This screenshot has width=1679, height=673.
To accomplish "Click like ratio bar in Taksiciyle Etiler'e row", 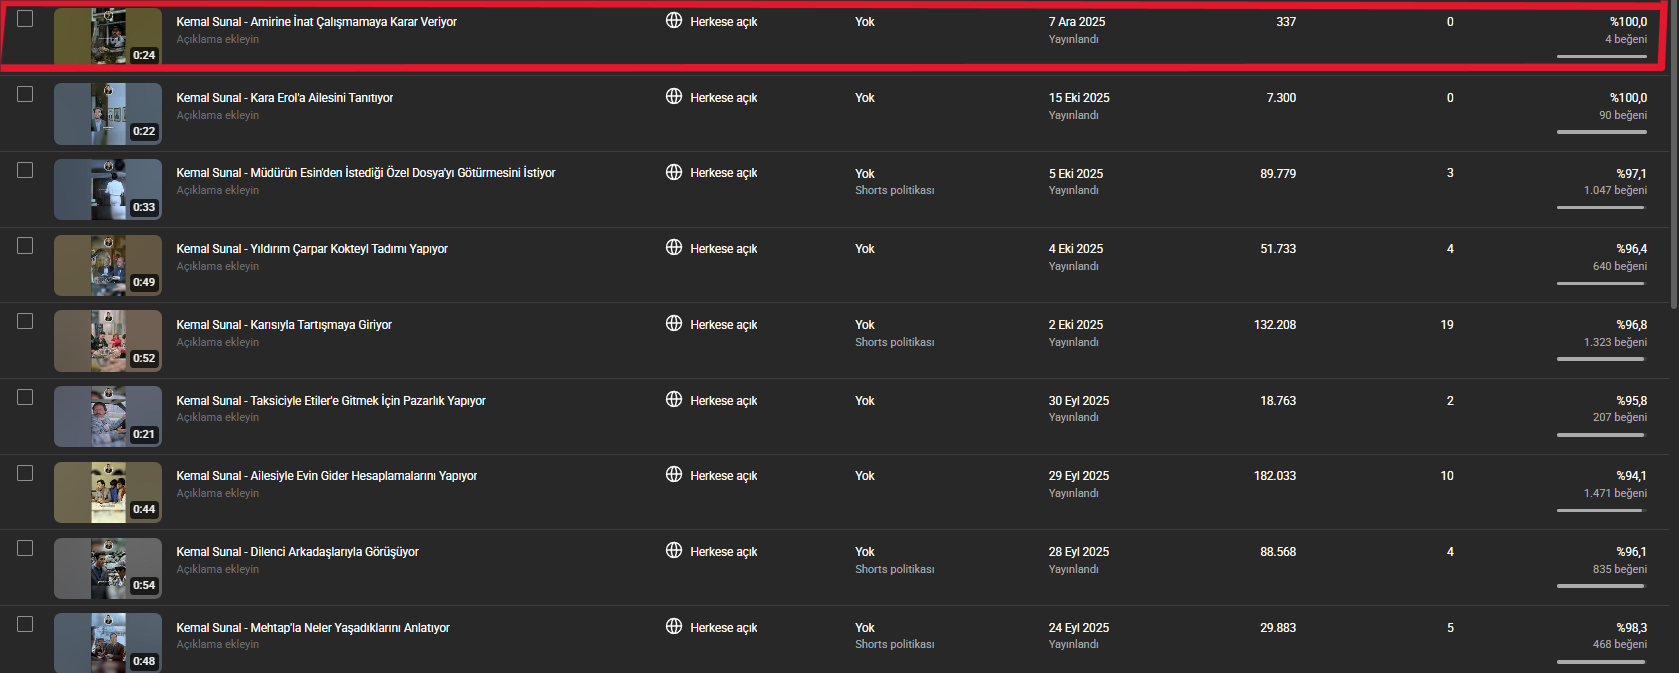I will click(1602, 435).
